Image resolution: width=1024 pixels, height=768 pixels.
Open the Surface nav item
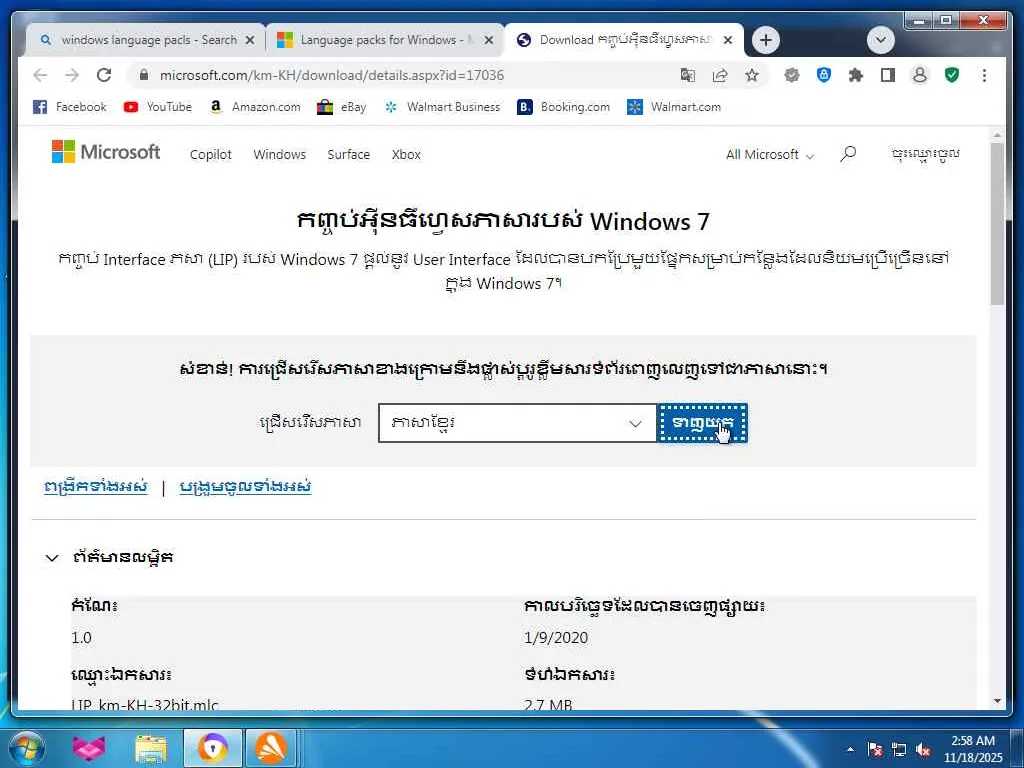pyautogui.click(x=348, y=155)
